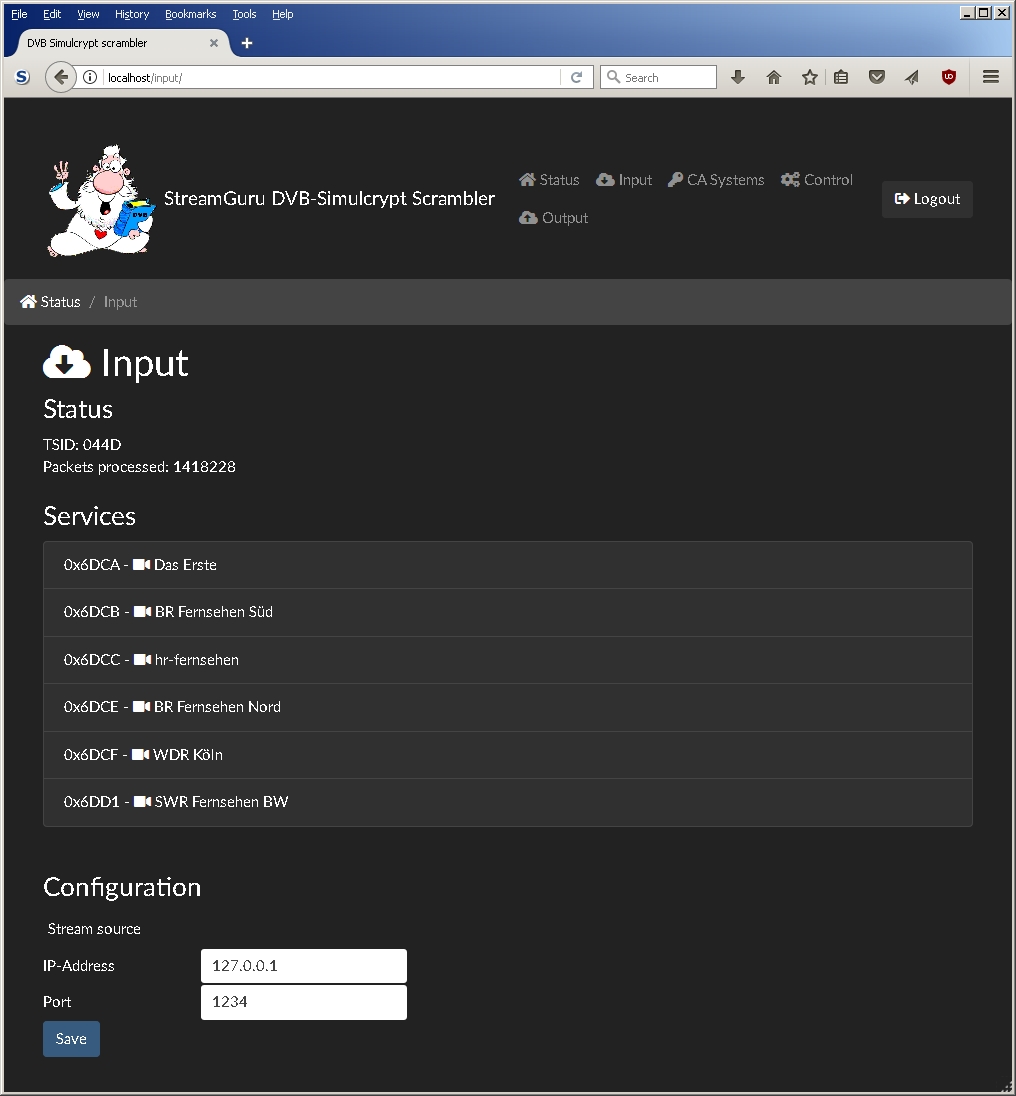Open the Bookmarks menu

pyautogui.click(x=191, y=14)
